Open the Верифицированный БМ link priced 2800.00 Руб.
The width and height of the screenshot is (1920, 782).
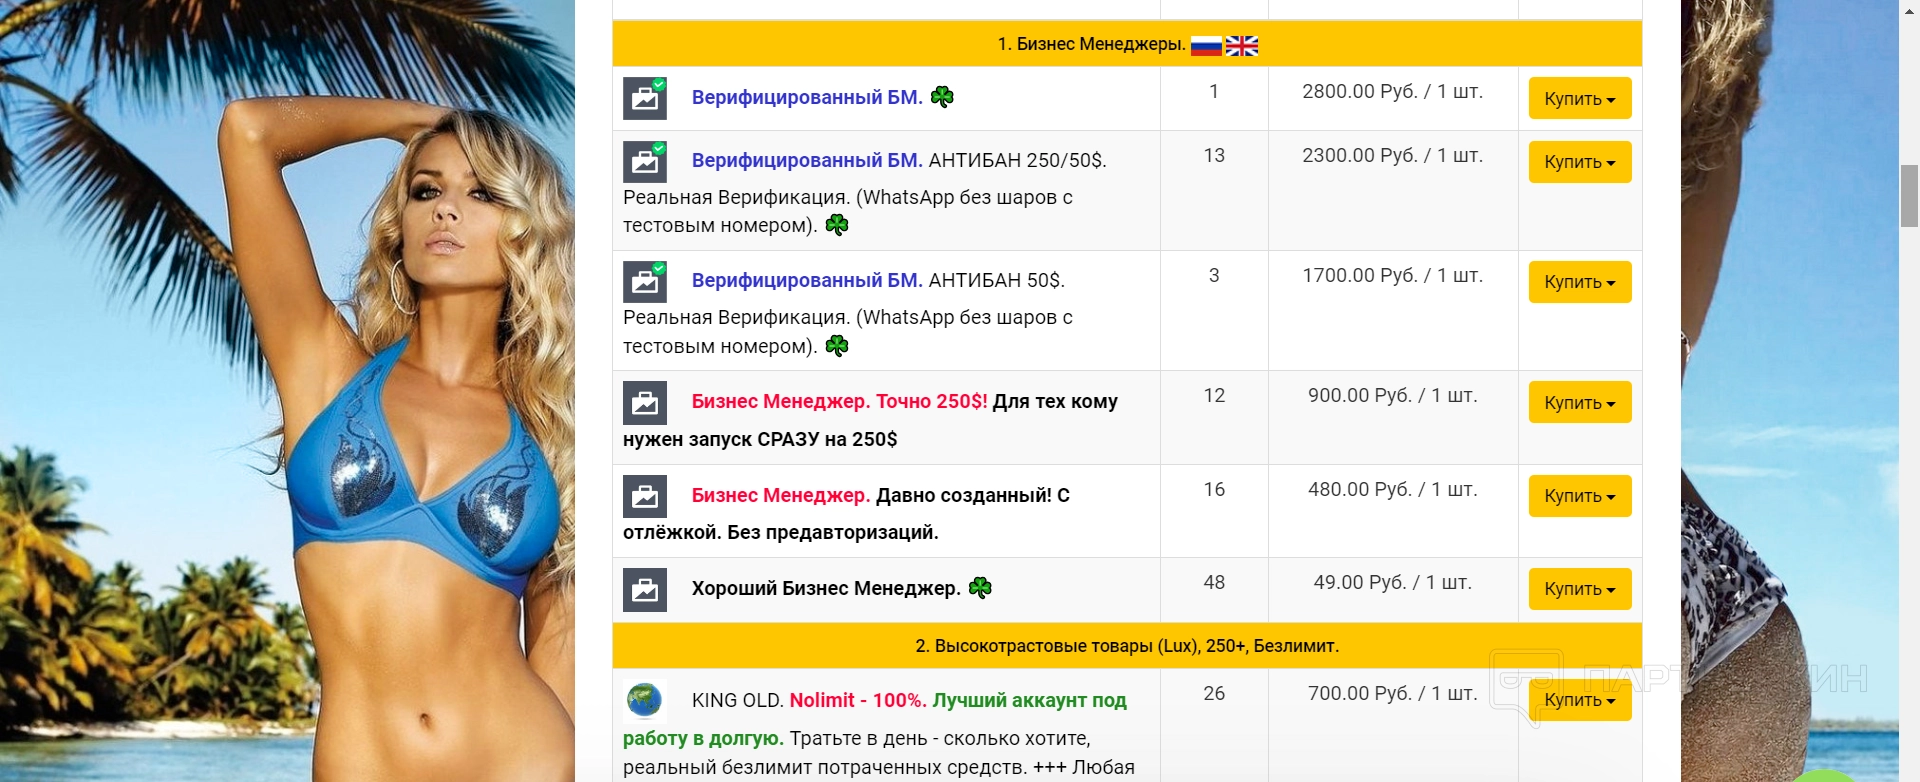pos(807,97)
